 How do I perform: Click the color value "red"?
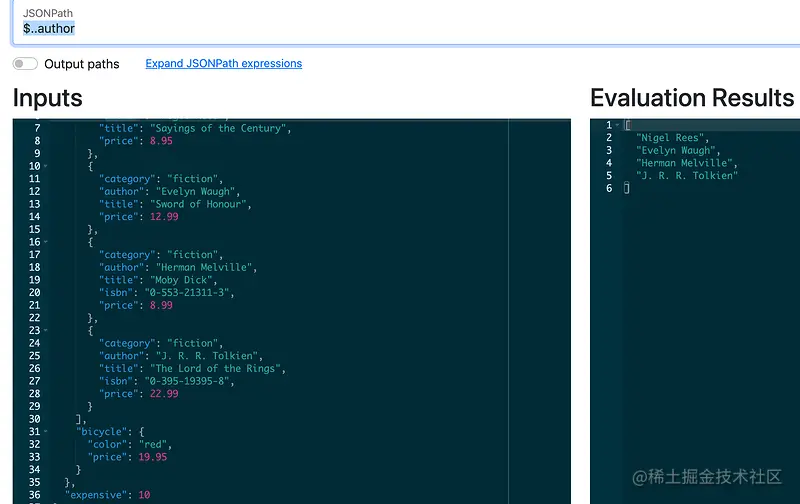tap(153, 444)
